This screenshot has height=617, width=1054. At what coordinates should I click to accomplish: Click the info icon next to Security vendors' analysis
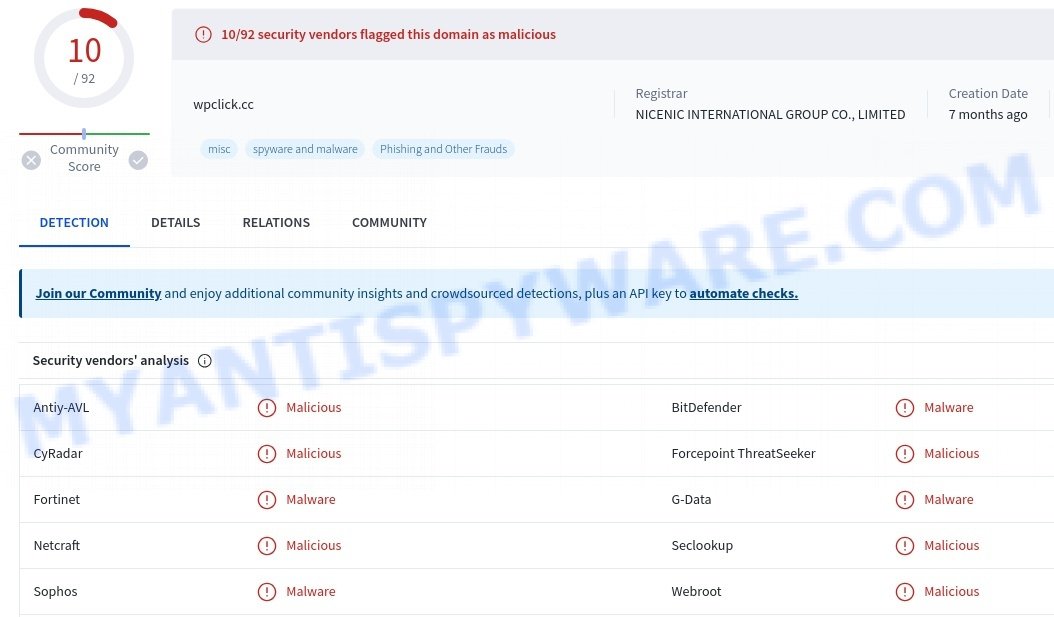coord(204,361)
